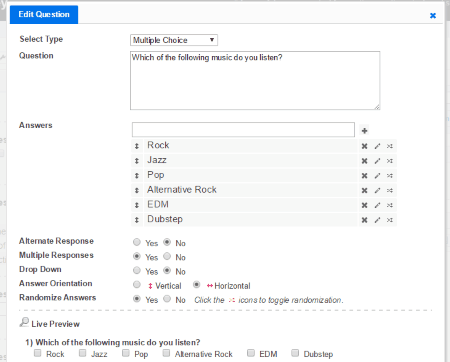Toggle randomization icon for Dubstep answer
This screenshot has height=362, width=450.
pos(390,220)
